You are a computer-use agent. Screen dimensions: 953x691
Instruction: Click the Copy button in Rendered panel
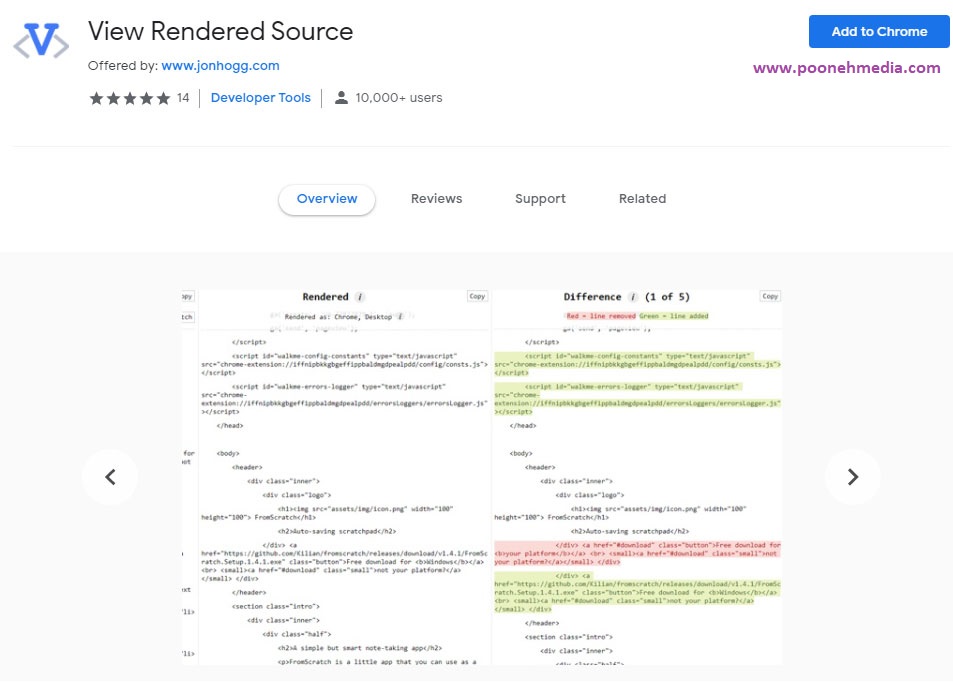tap(477, 296)
